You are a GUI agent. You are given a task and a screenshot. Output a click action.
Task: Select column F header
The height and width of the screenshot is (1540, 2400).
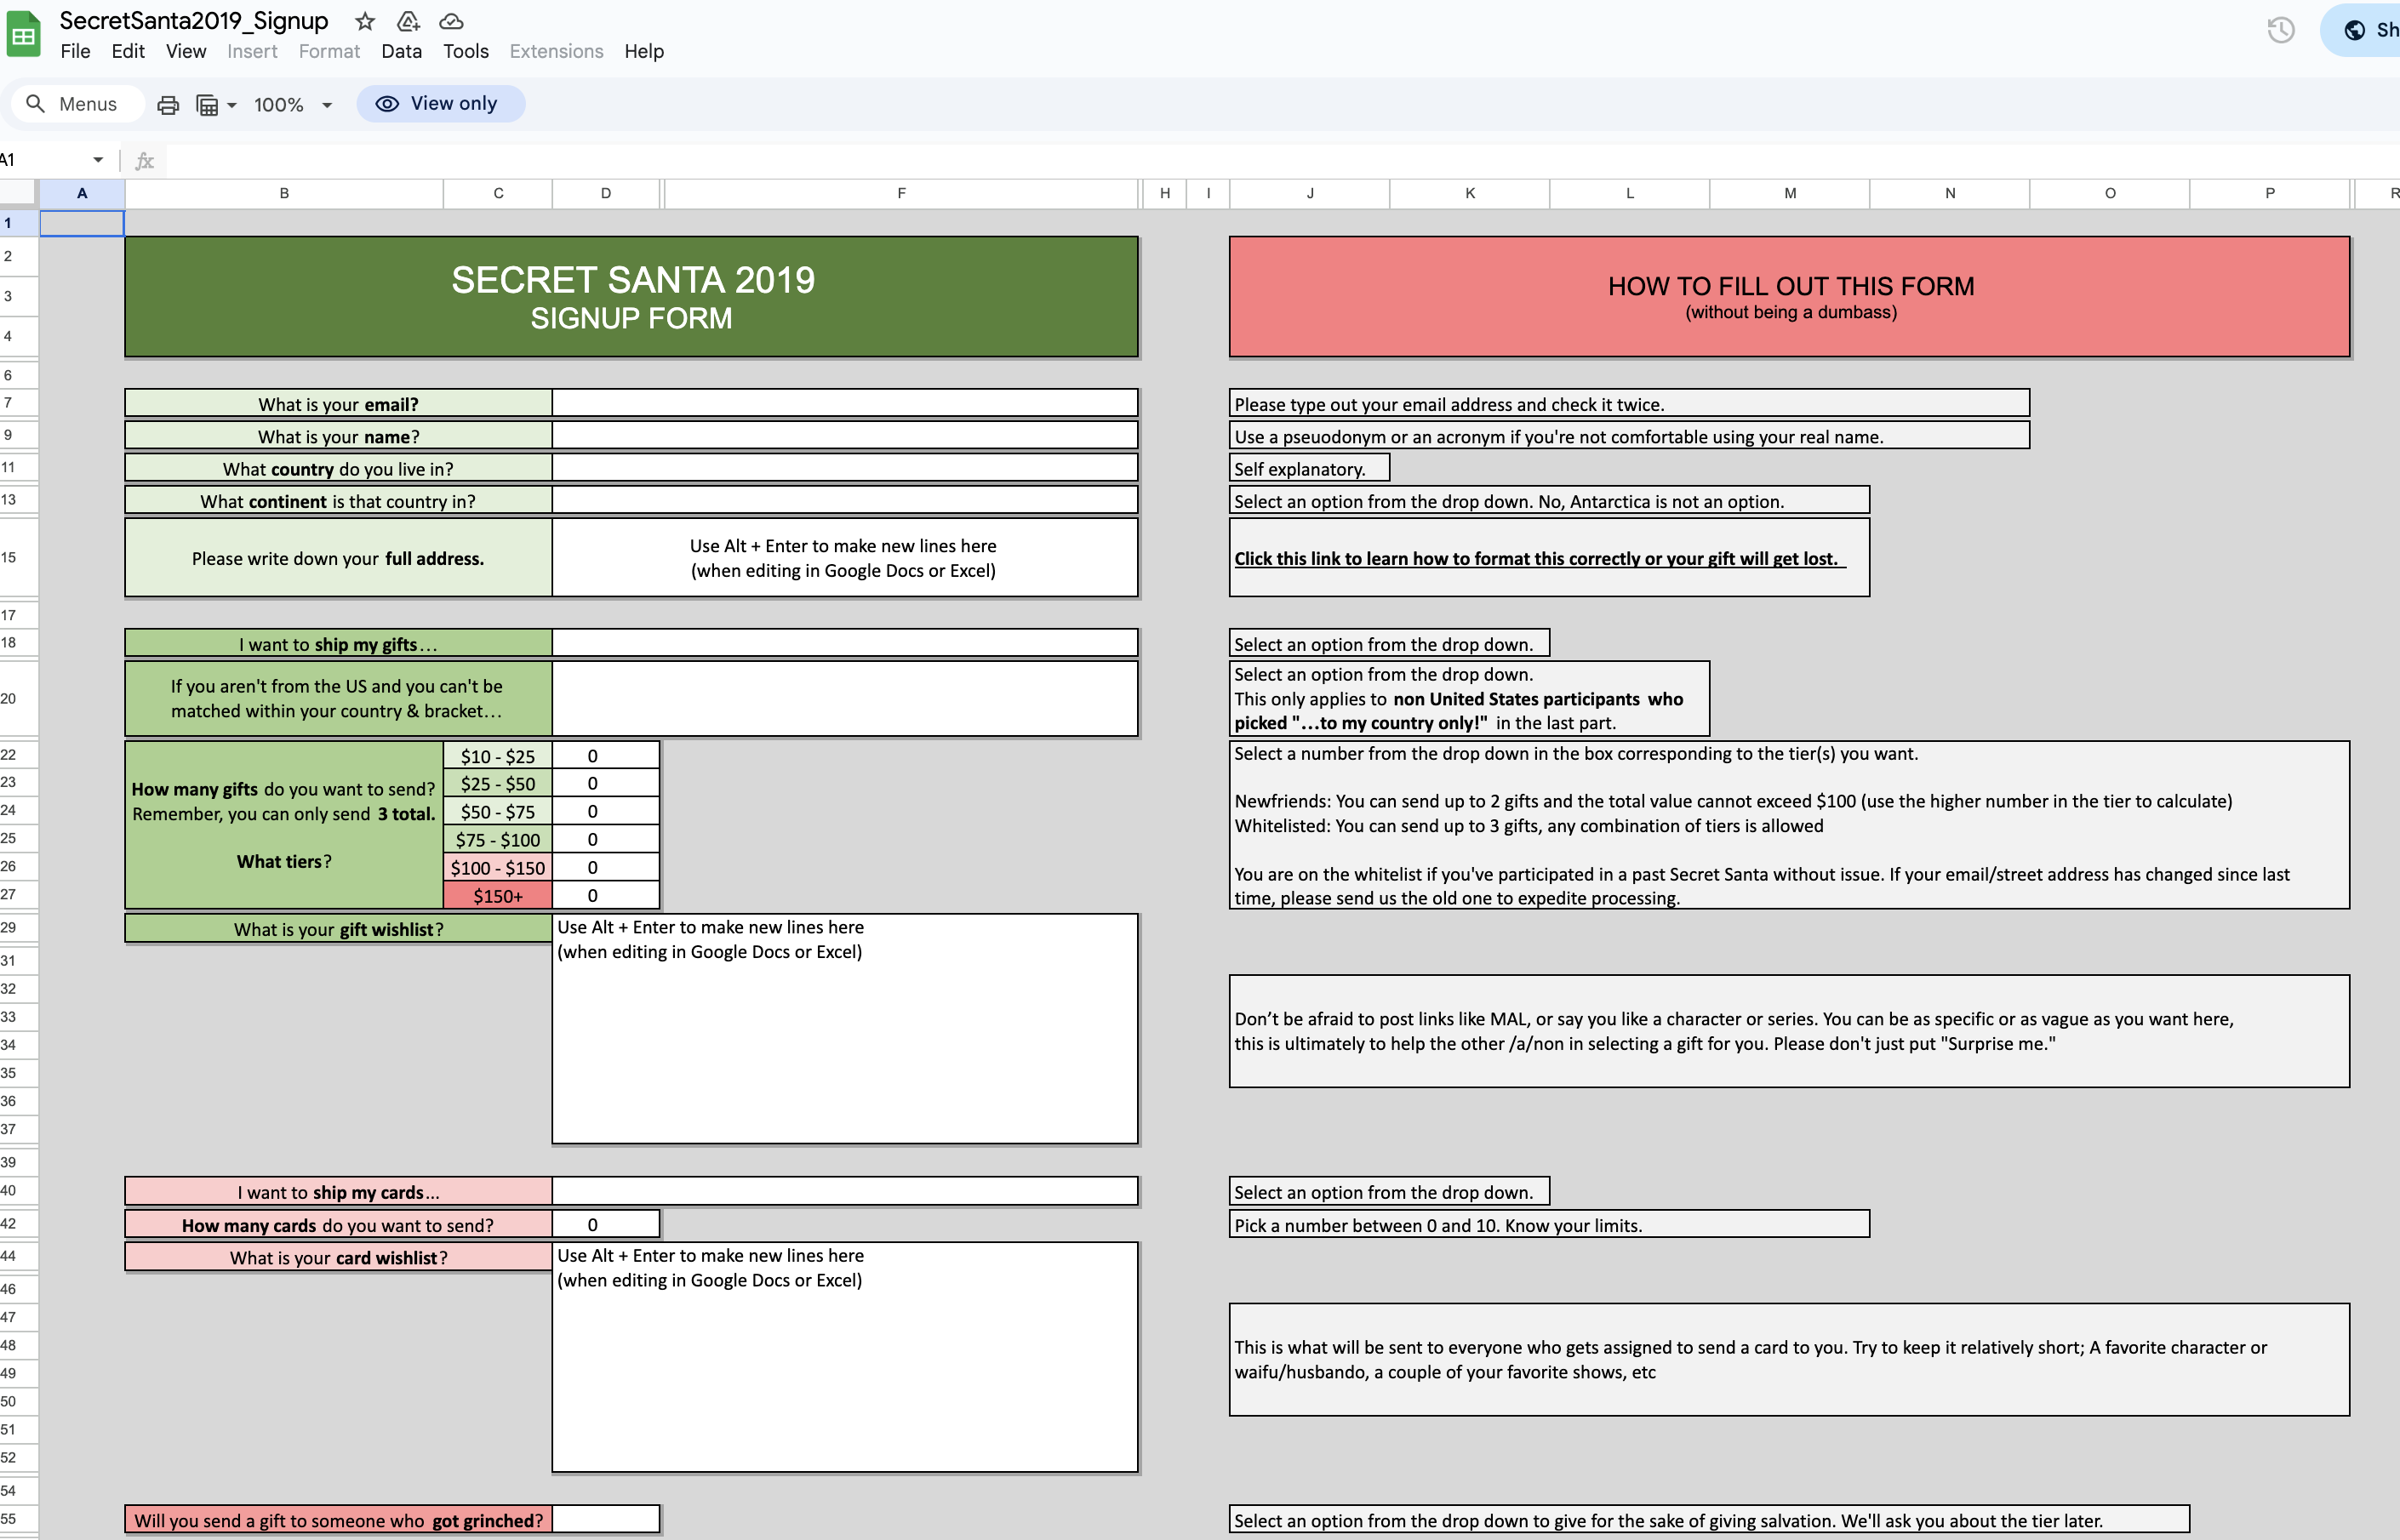[x=901, y=193]
